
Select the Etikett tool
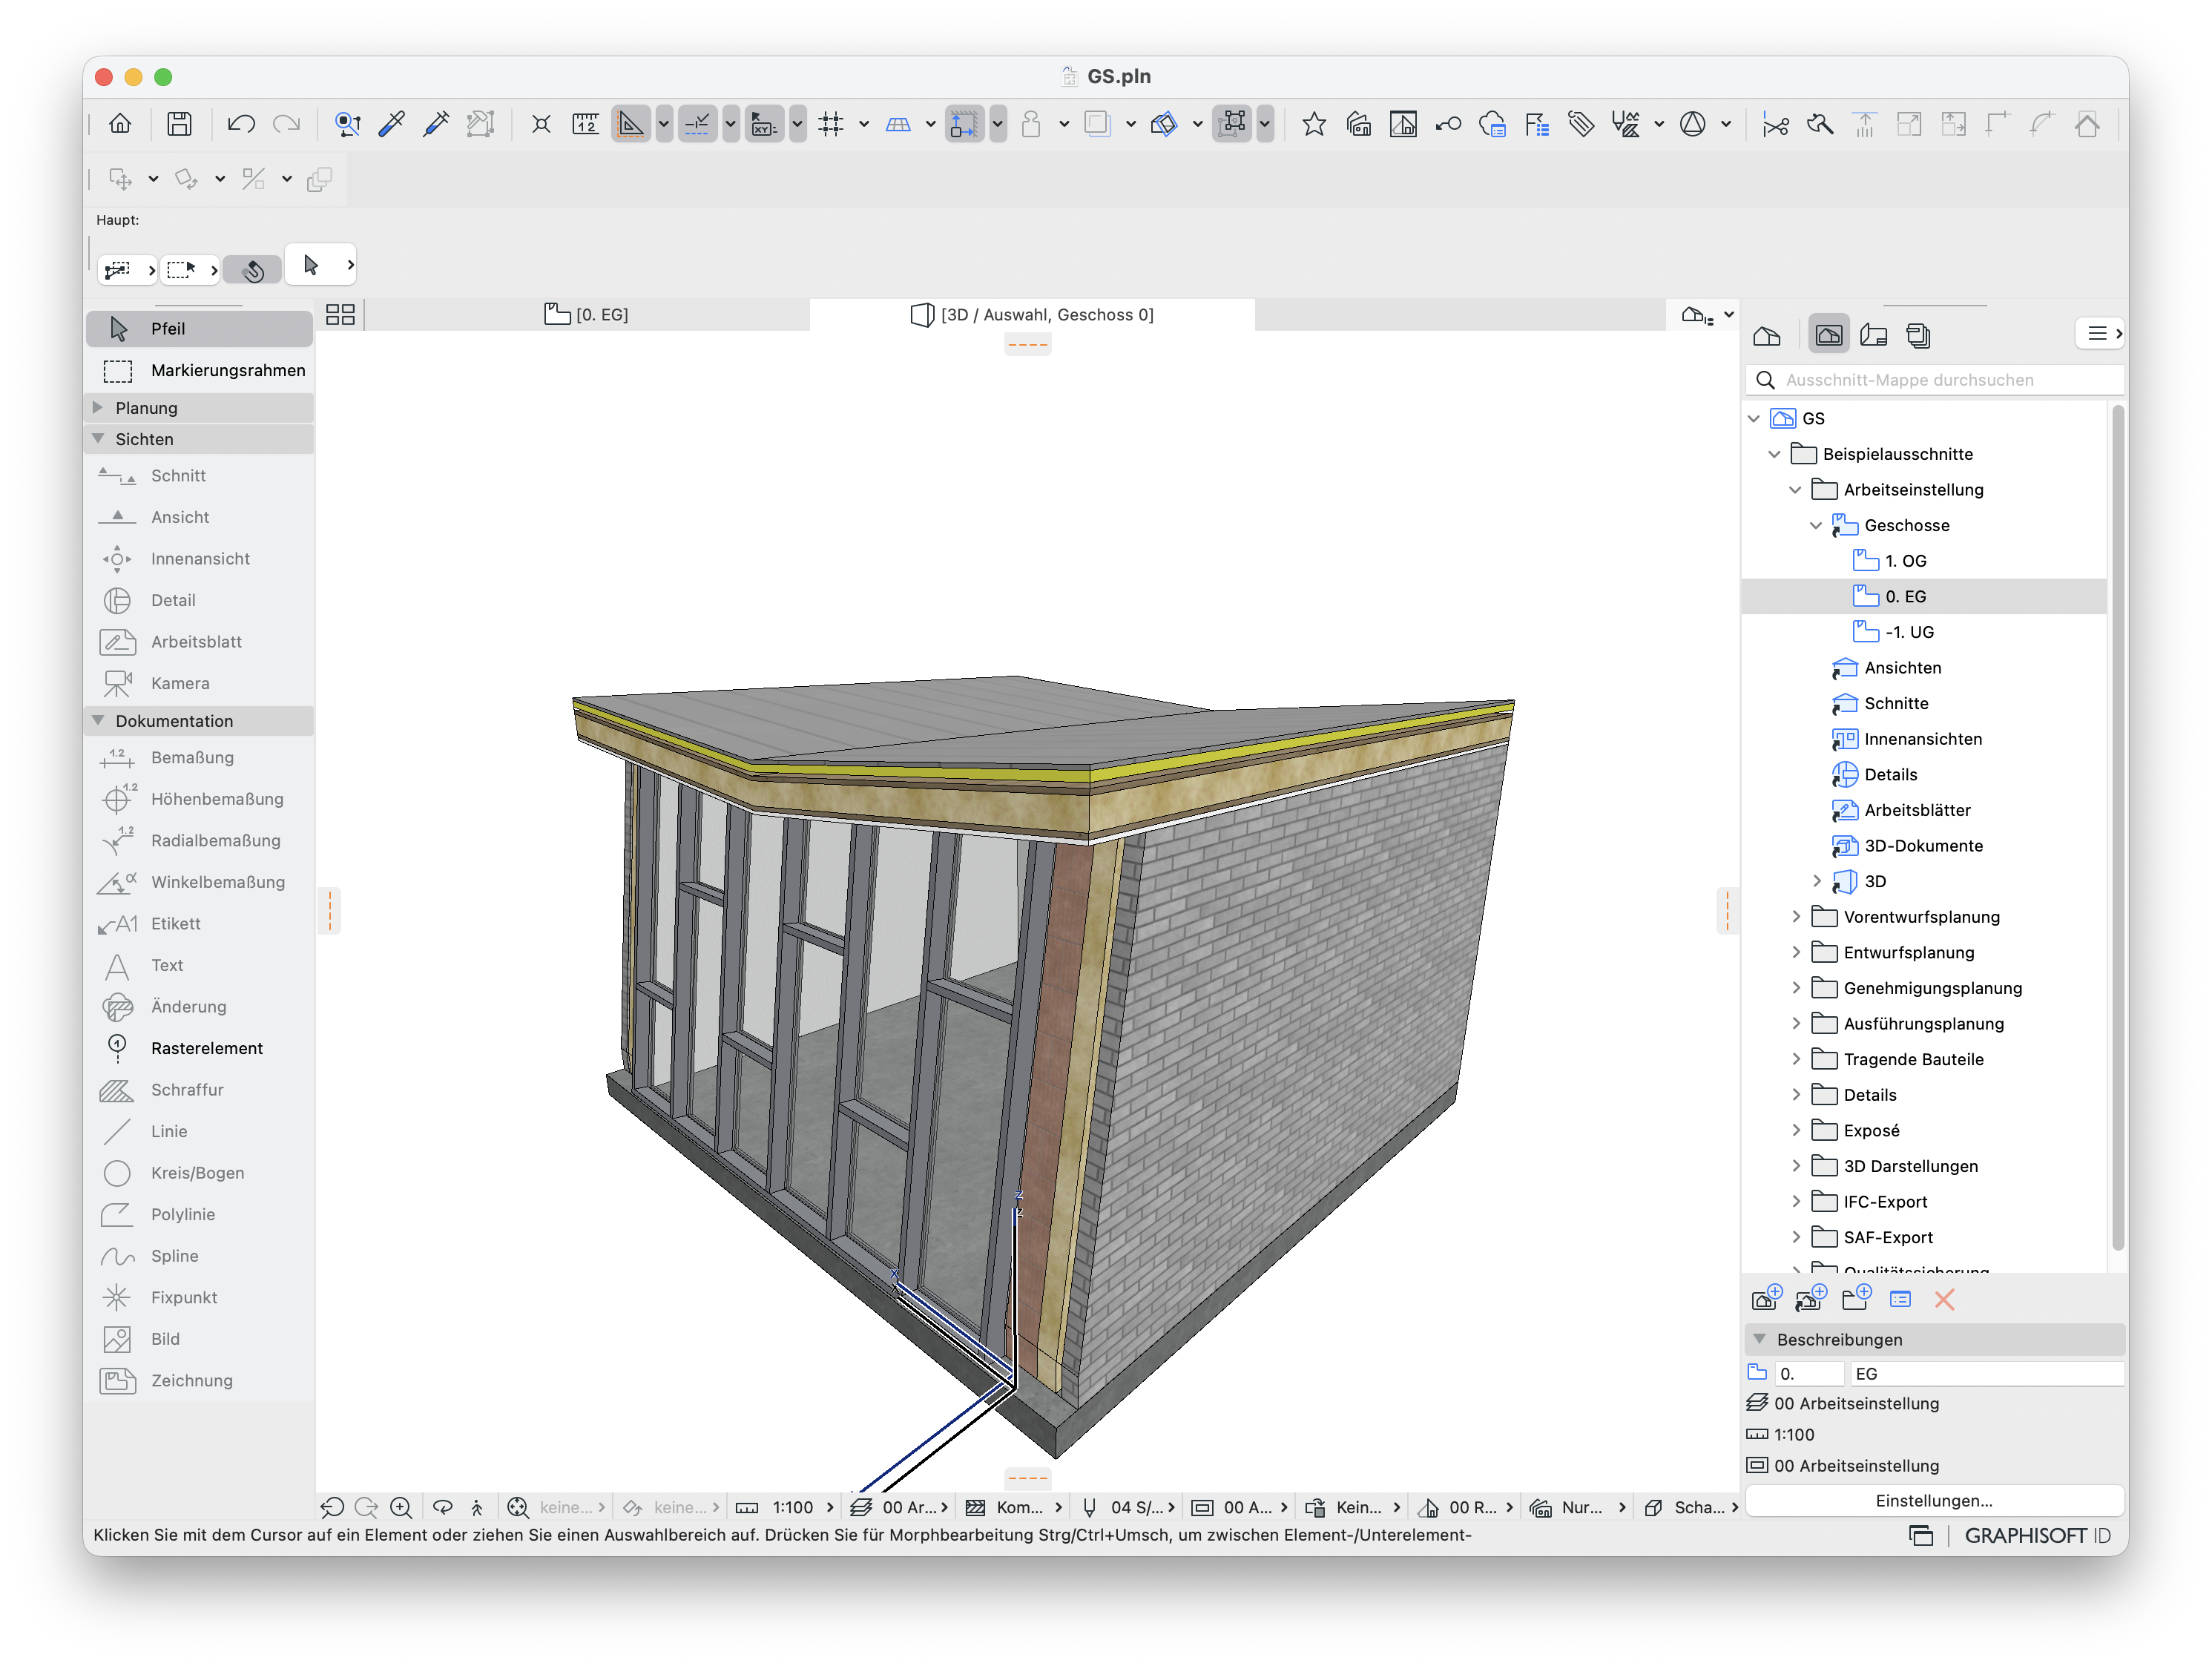[199, 924]
